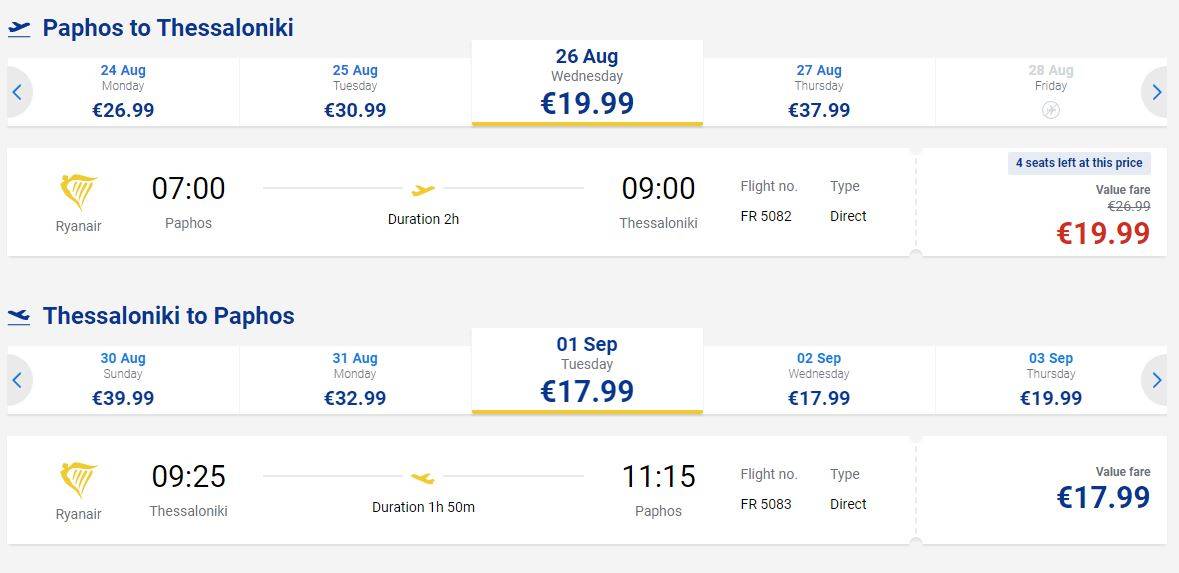
Task: Switch to 02 Sep Wednesday €17.99 return date
Action: 819,380
